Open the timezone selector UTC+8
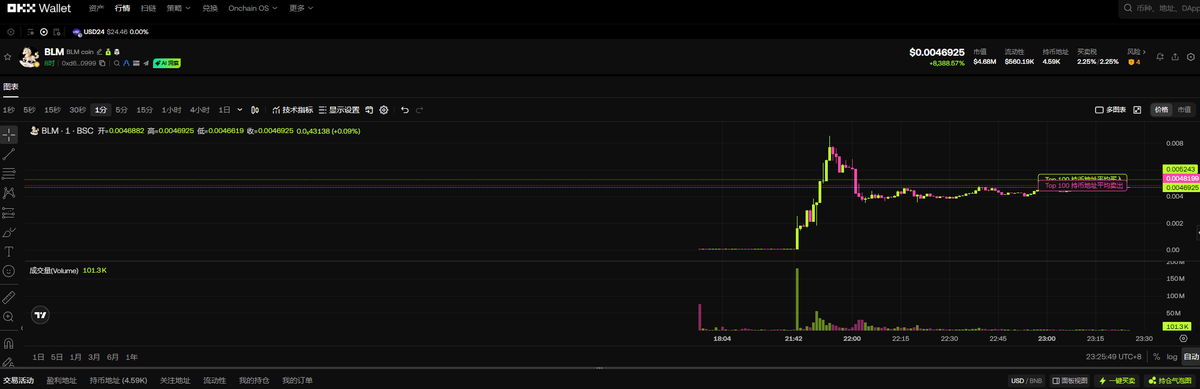 pyautogui.click(x=1114, y=356)
